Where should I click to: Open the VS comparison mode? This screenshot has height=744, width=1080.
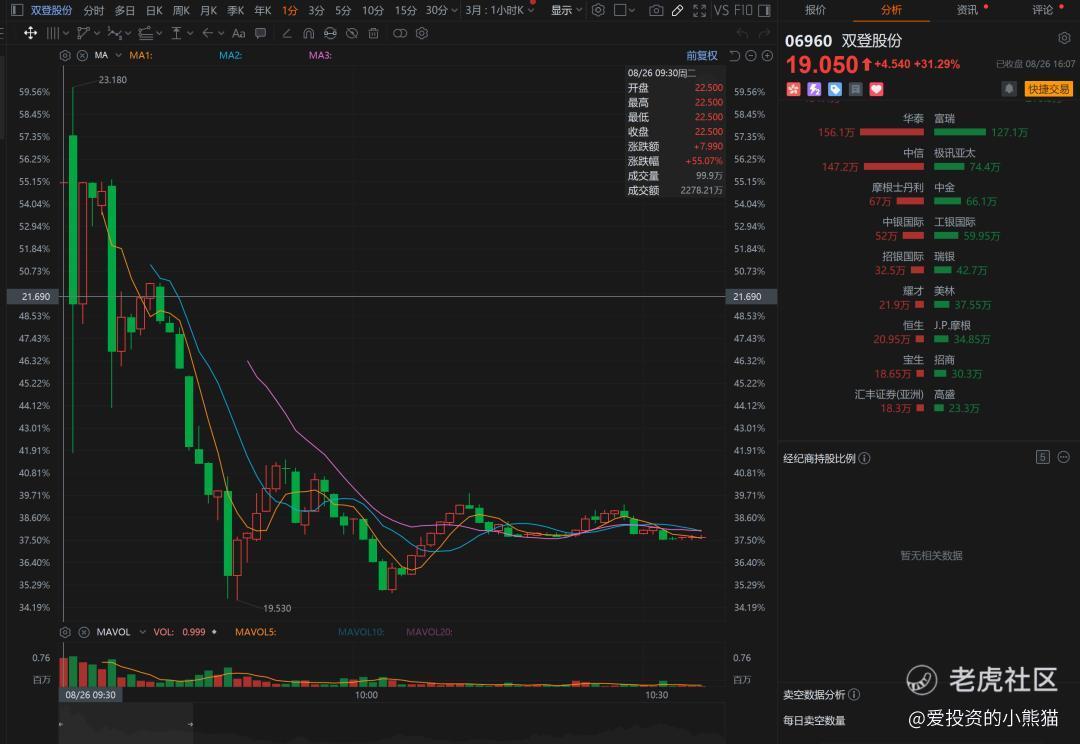coord(721,10)
